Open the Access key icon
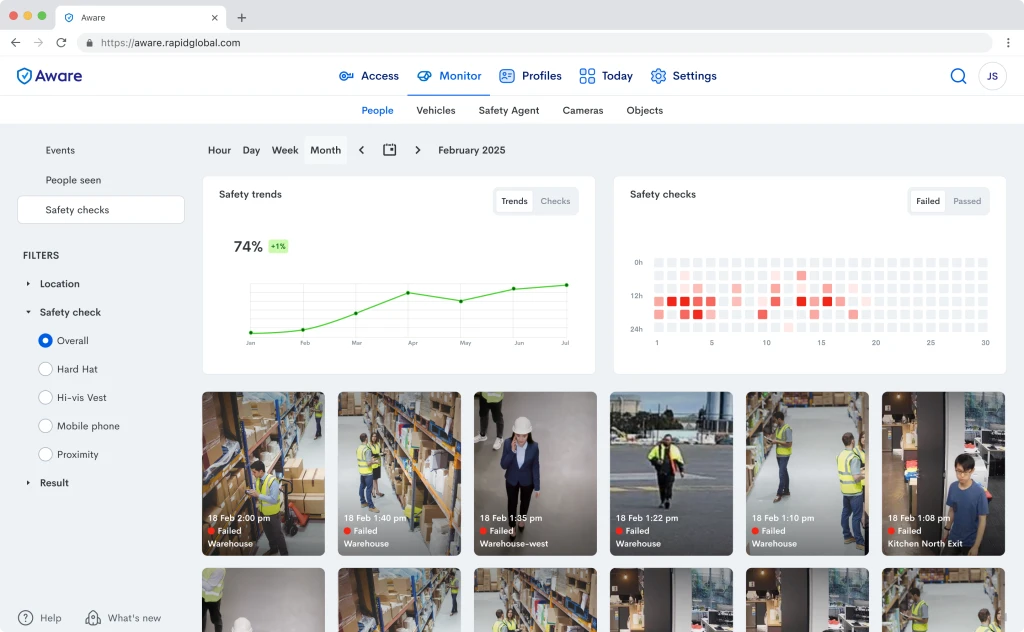Viewport: 1024px width, 632px height. [x=346, y=76]
